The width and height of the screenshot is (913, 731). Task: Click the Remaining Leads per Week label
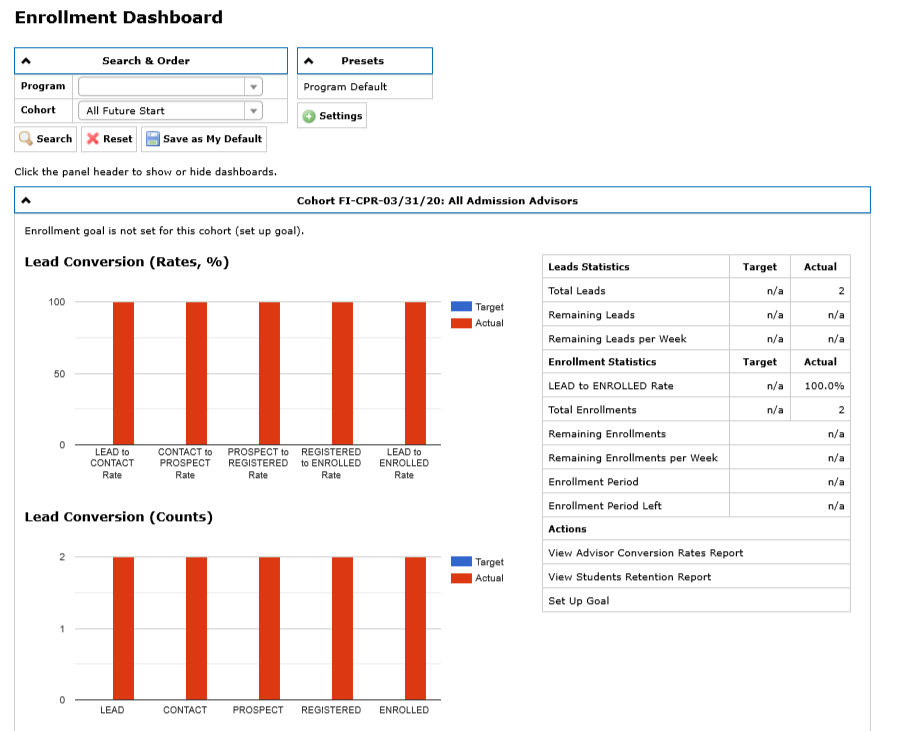click(617, 338)
